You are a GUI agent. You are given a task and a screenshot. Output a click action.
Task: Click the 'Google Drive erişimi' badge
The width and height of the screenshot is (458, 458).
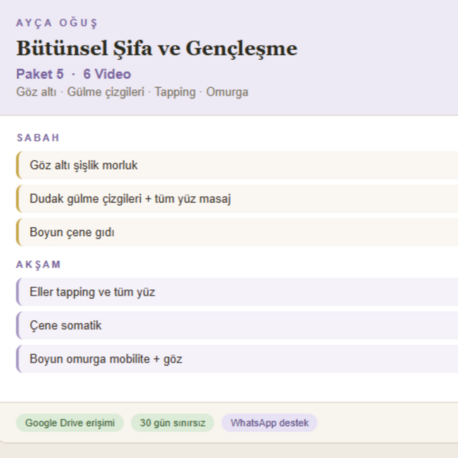point(70,423)
